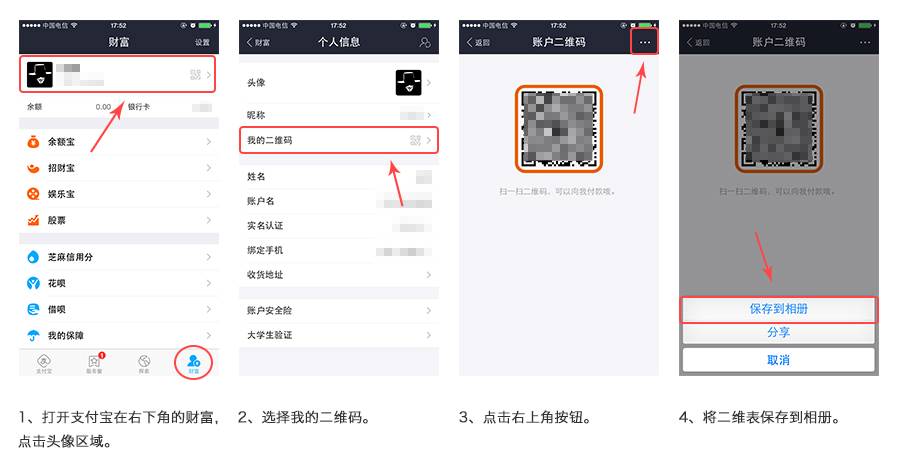
Task: Tap the 借呗 icon
Action: click(x=33, y=309)
